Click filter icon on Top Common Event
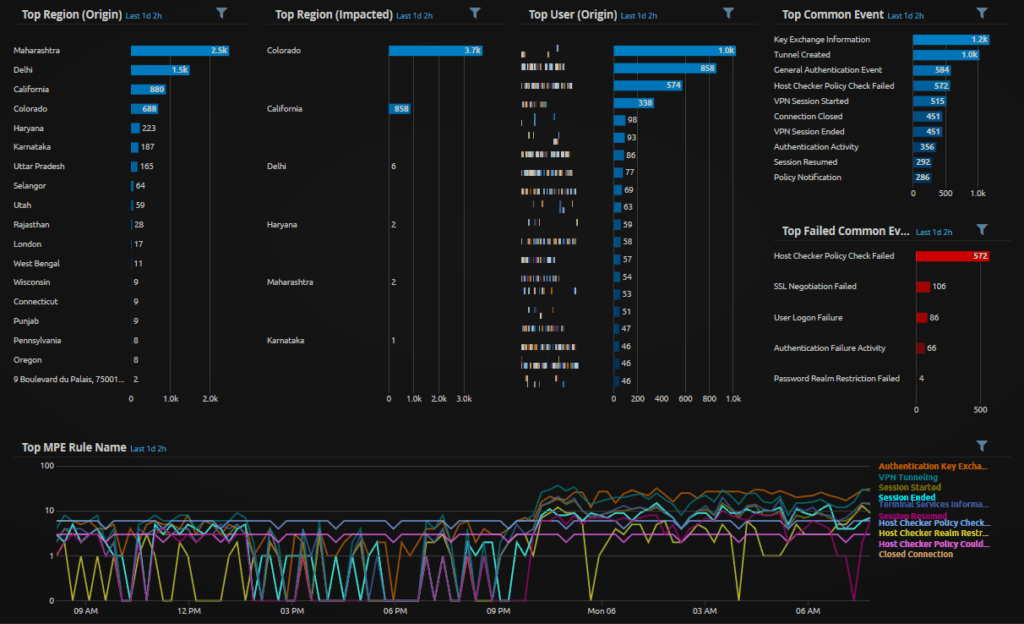The width and height of the screenshot is (1024, 624). (x=982, y=13)
